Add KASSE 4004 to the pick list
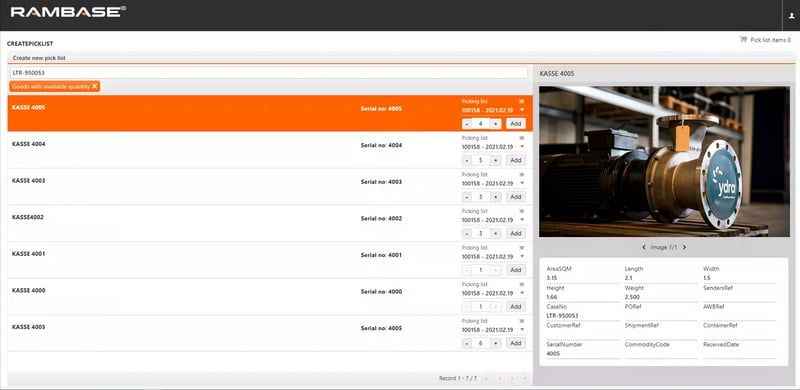Viewport: 800px width, 390px height. pos(516,160)
